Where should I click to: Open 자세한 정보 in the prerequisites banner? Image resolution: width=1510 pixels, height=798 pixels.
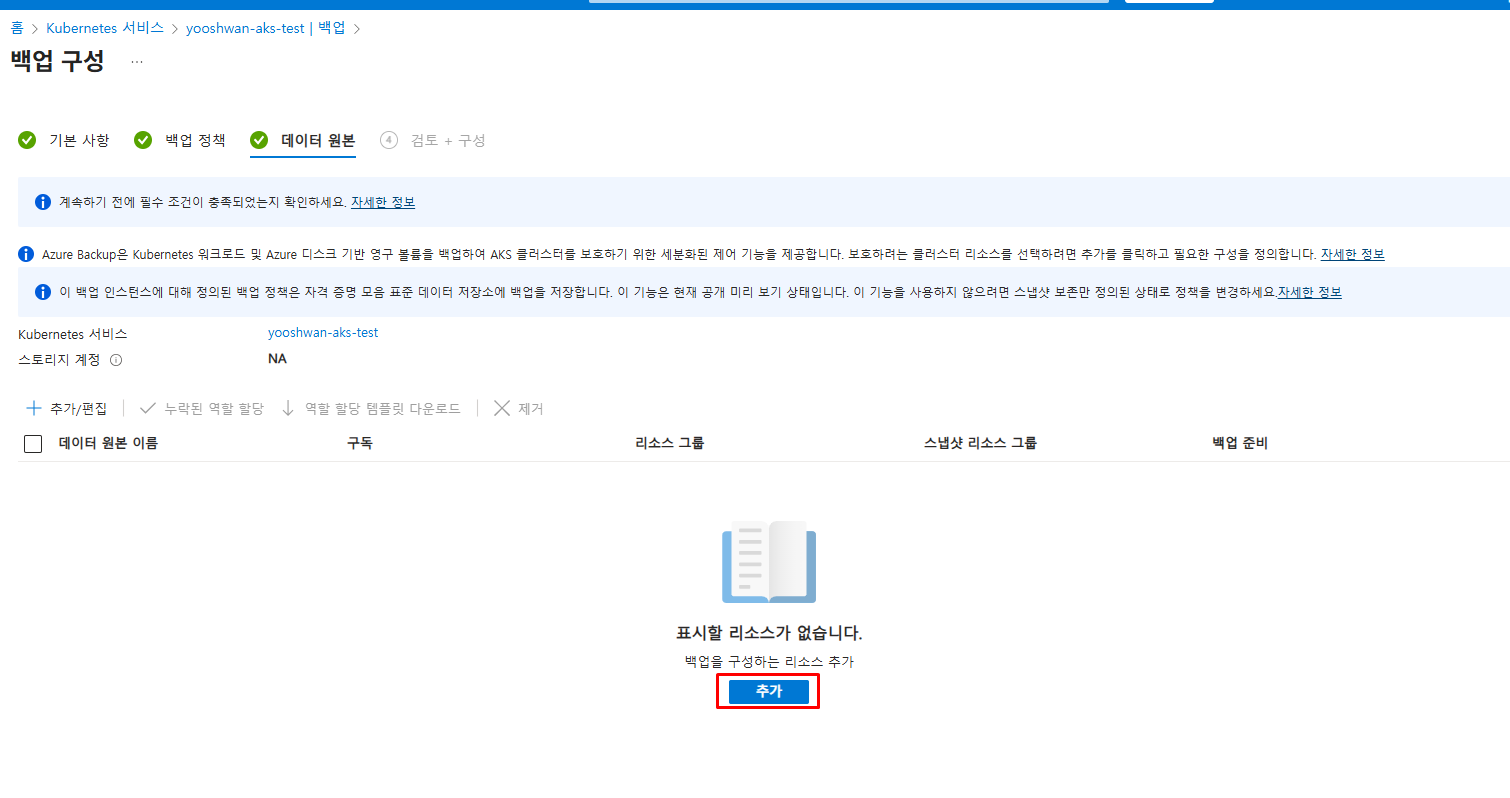coord(383,202)
